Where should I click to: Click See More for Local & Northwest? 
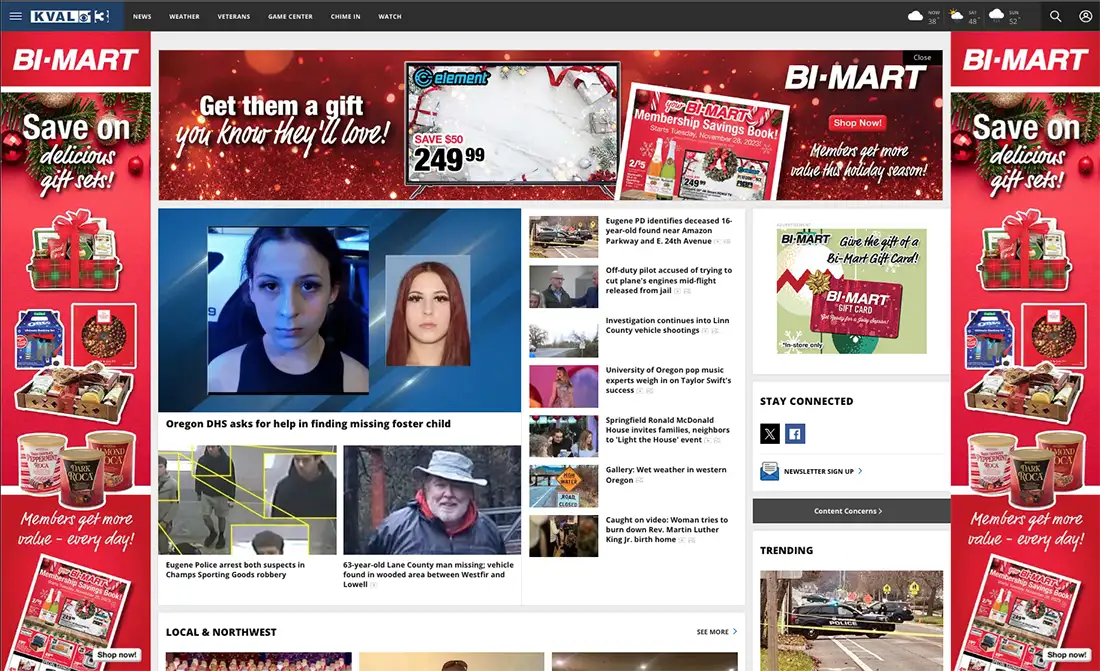[716, 632]
